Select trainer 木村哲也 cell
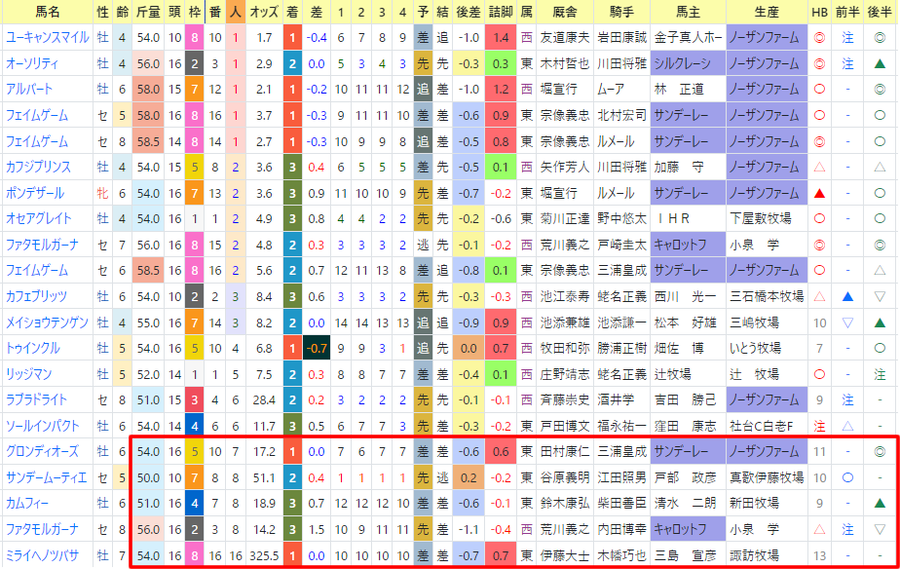 tap(565, 64)
